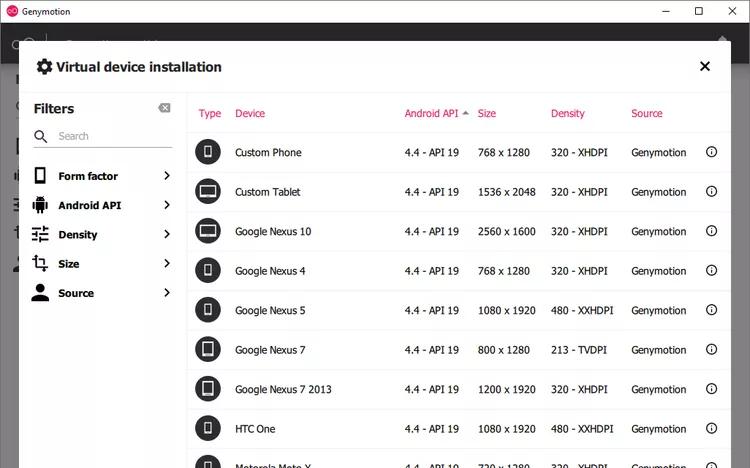Sort the list by Device column
This screenshot has height=468, width=750.
tap(250, 113)
